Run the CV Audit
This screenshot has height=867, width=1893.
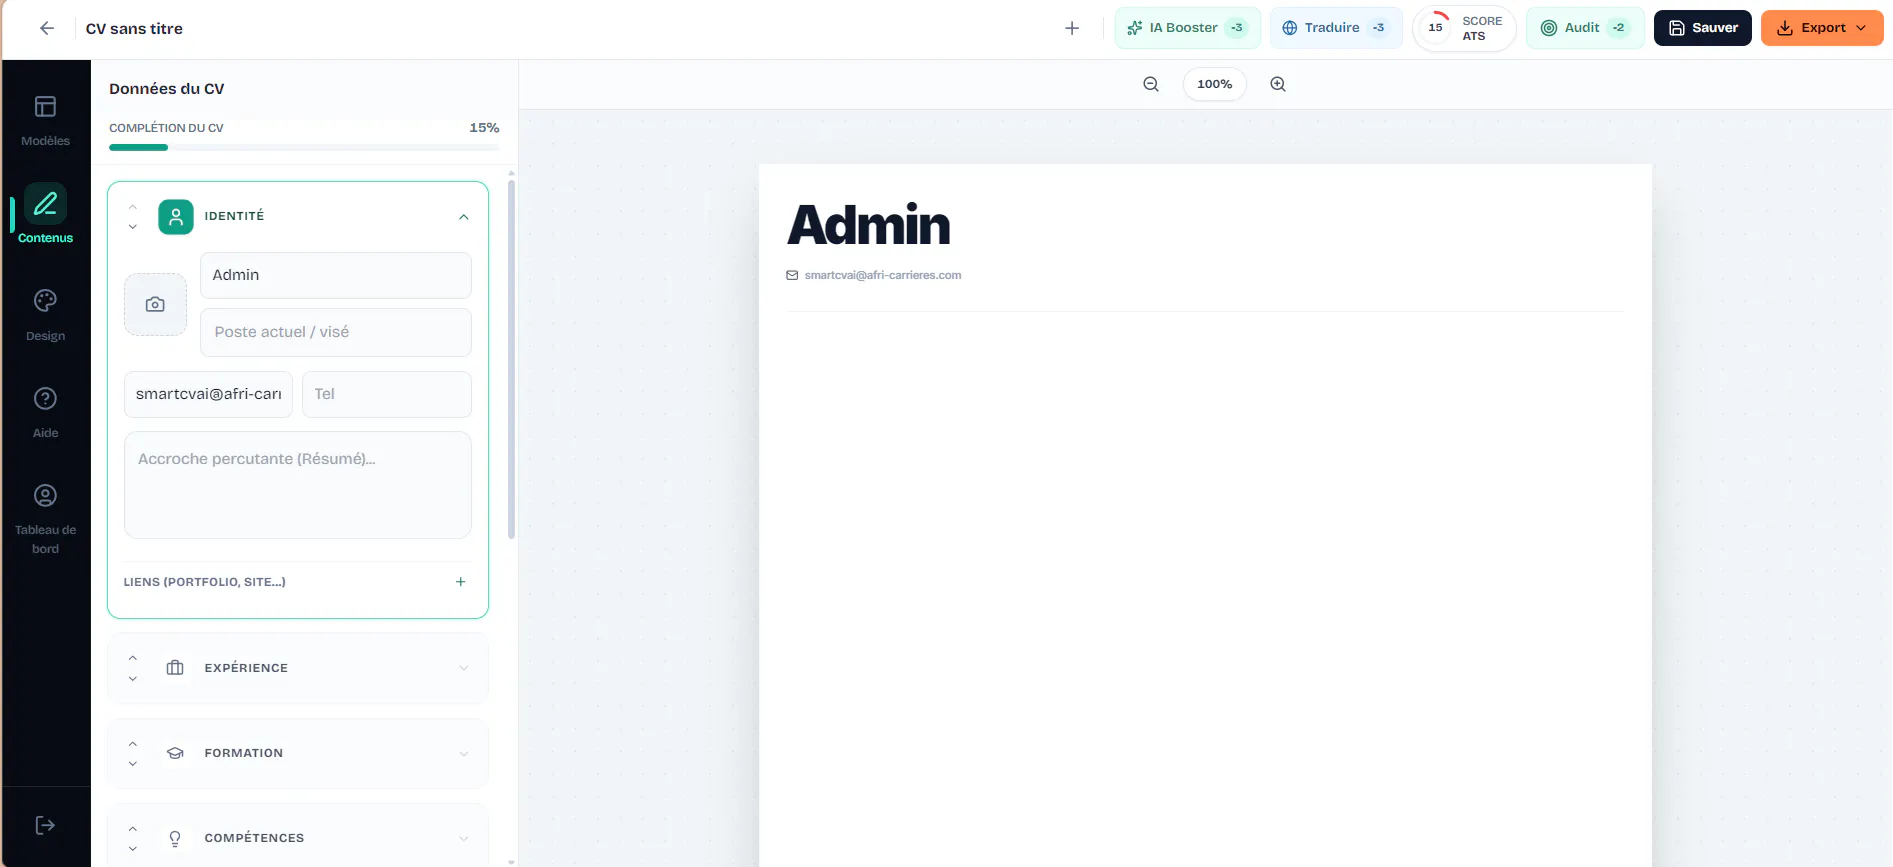pos(1585,28)
